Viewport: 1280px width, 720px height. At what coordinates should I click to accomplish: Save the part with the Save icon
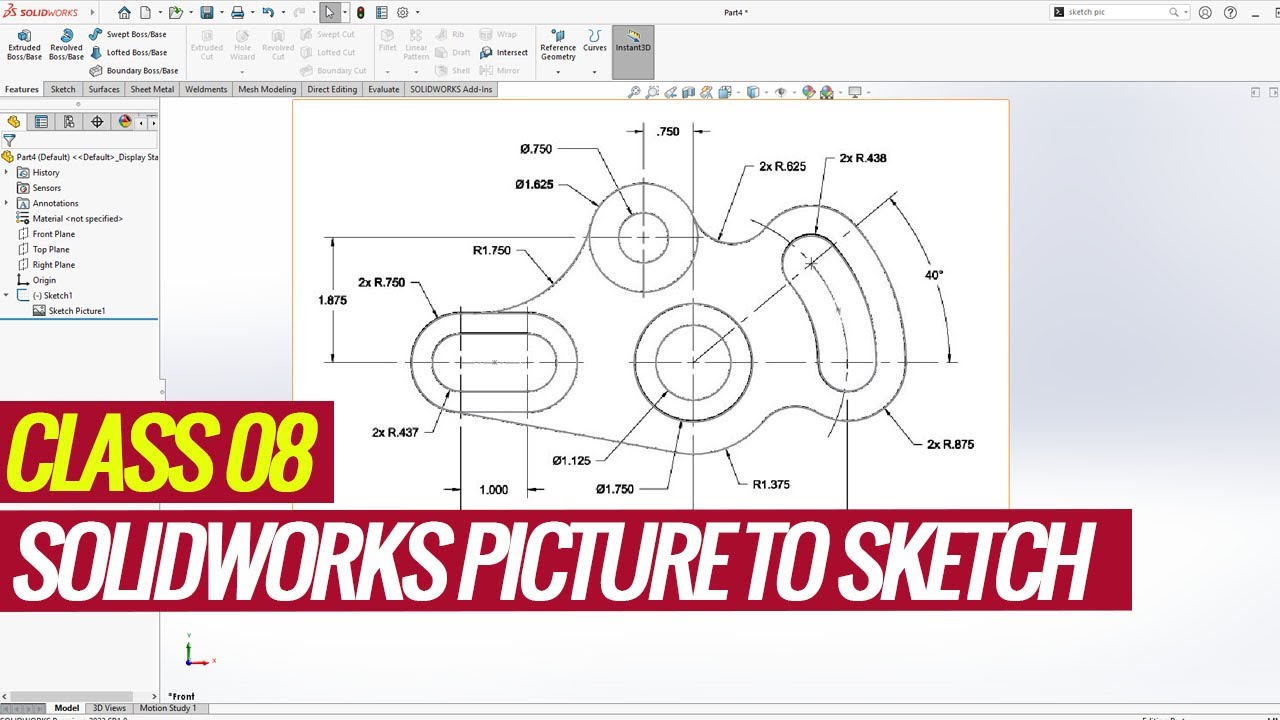click(206, 13)
